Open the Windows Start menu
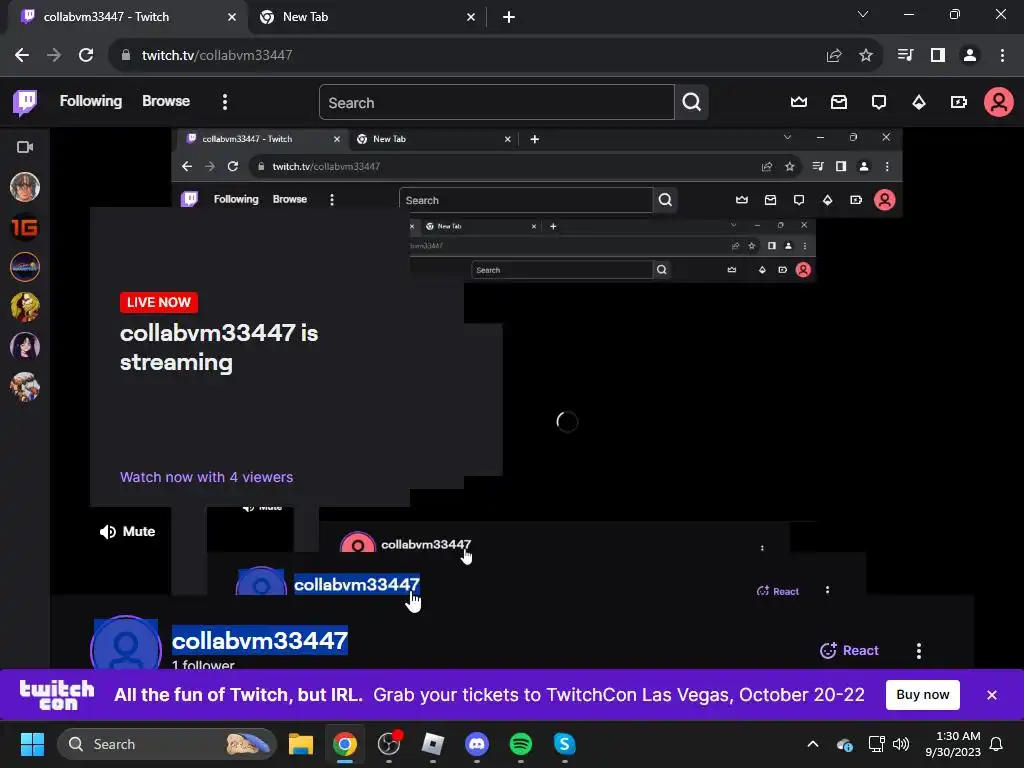 (32, 744)
